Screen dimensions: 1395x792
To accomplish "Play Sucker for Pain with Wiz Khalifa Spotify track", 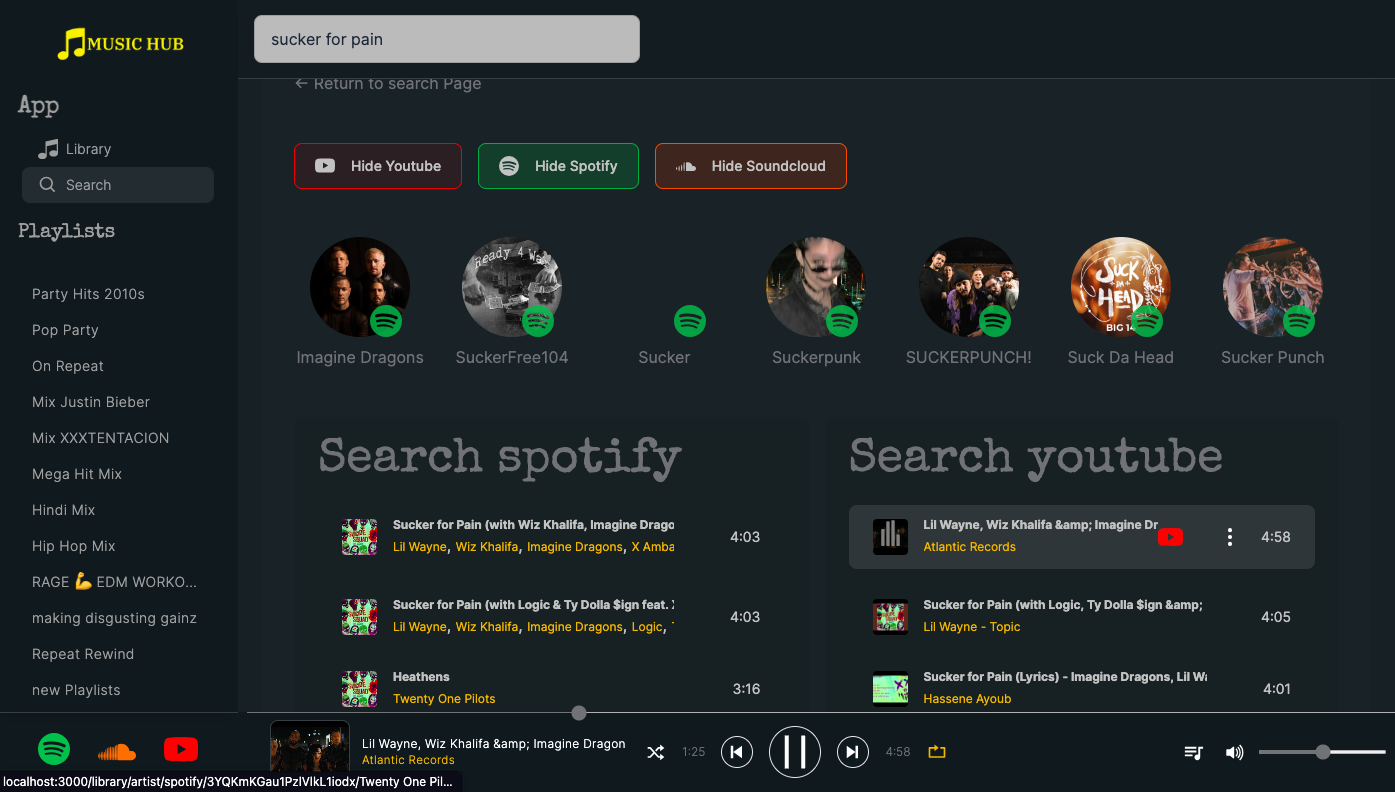I will click(551, 537).
